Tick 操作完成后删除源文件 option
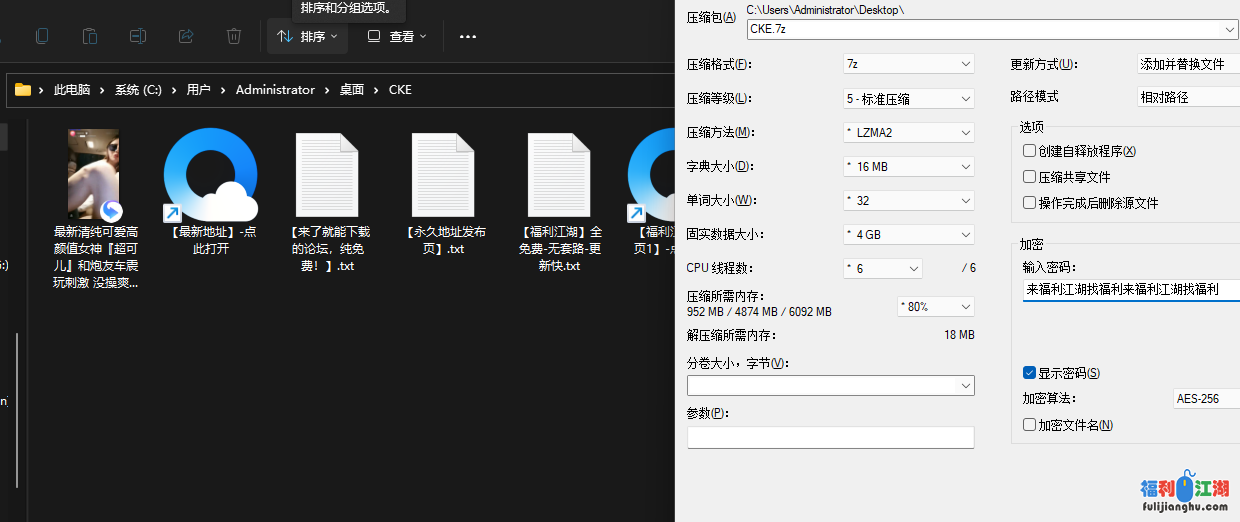 1029,203
